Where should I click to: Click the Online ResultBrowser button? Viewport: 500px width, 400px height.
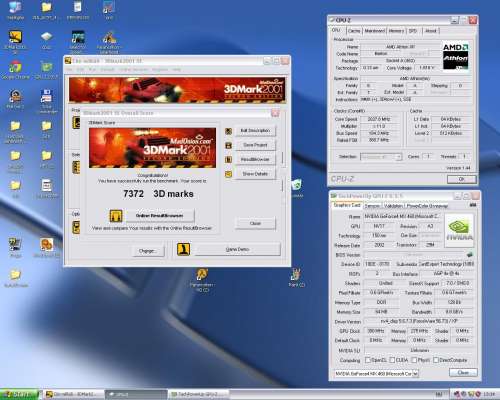click(x=159, y=216)
